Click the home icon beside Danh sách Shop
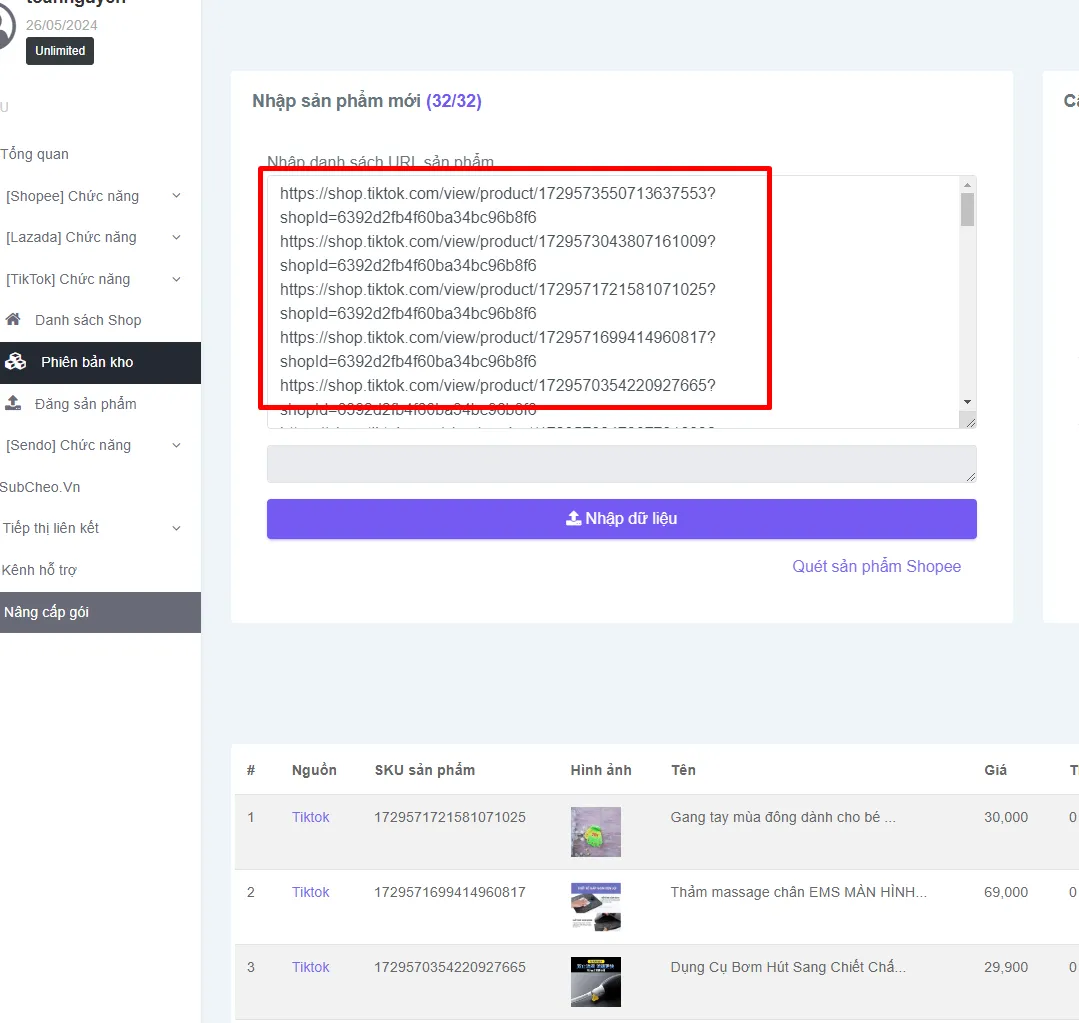The height and width of the screenshot is (1023, 1079). tap(12, 319)
